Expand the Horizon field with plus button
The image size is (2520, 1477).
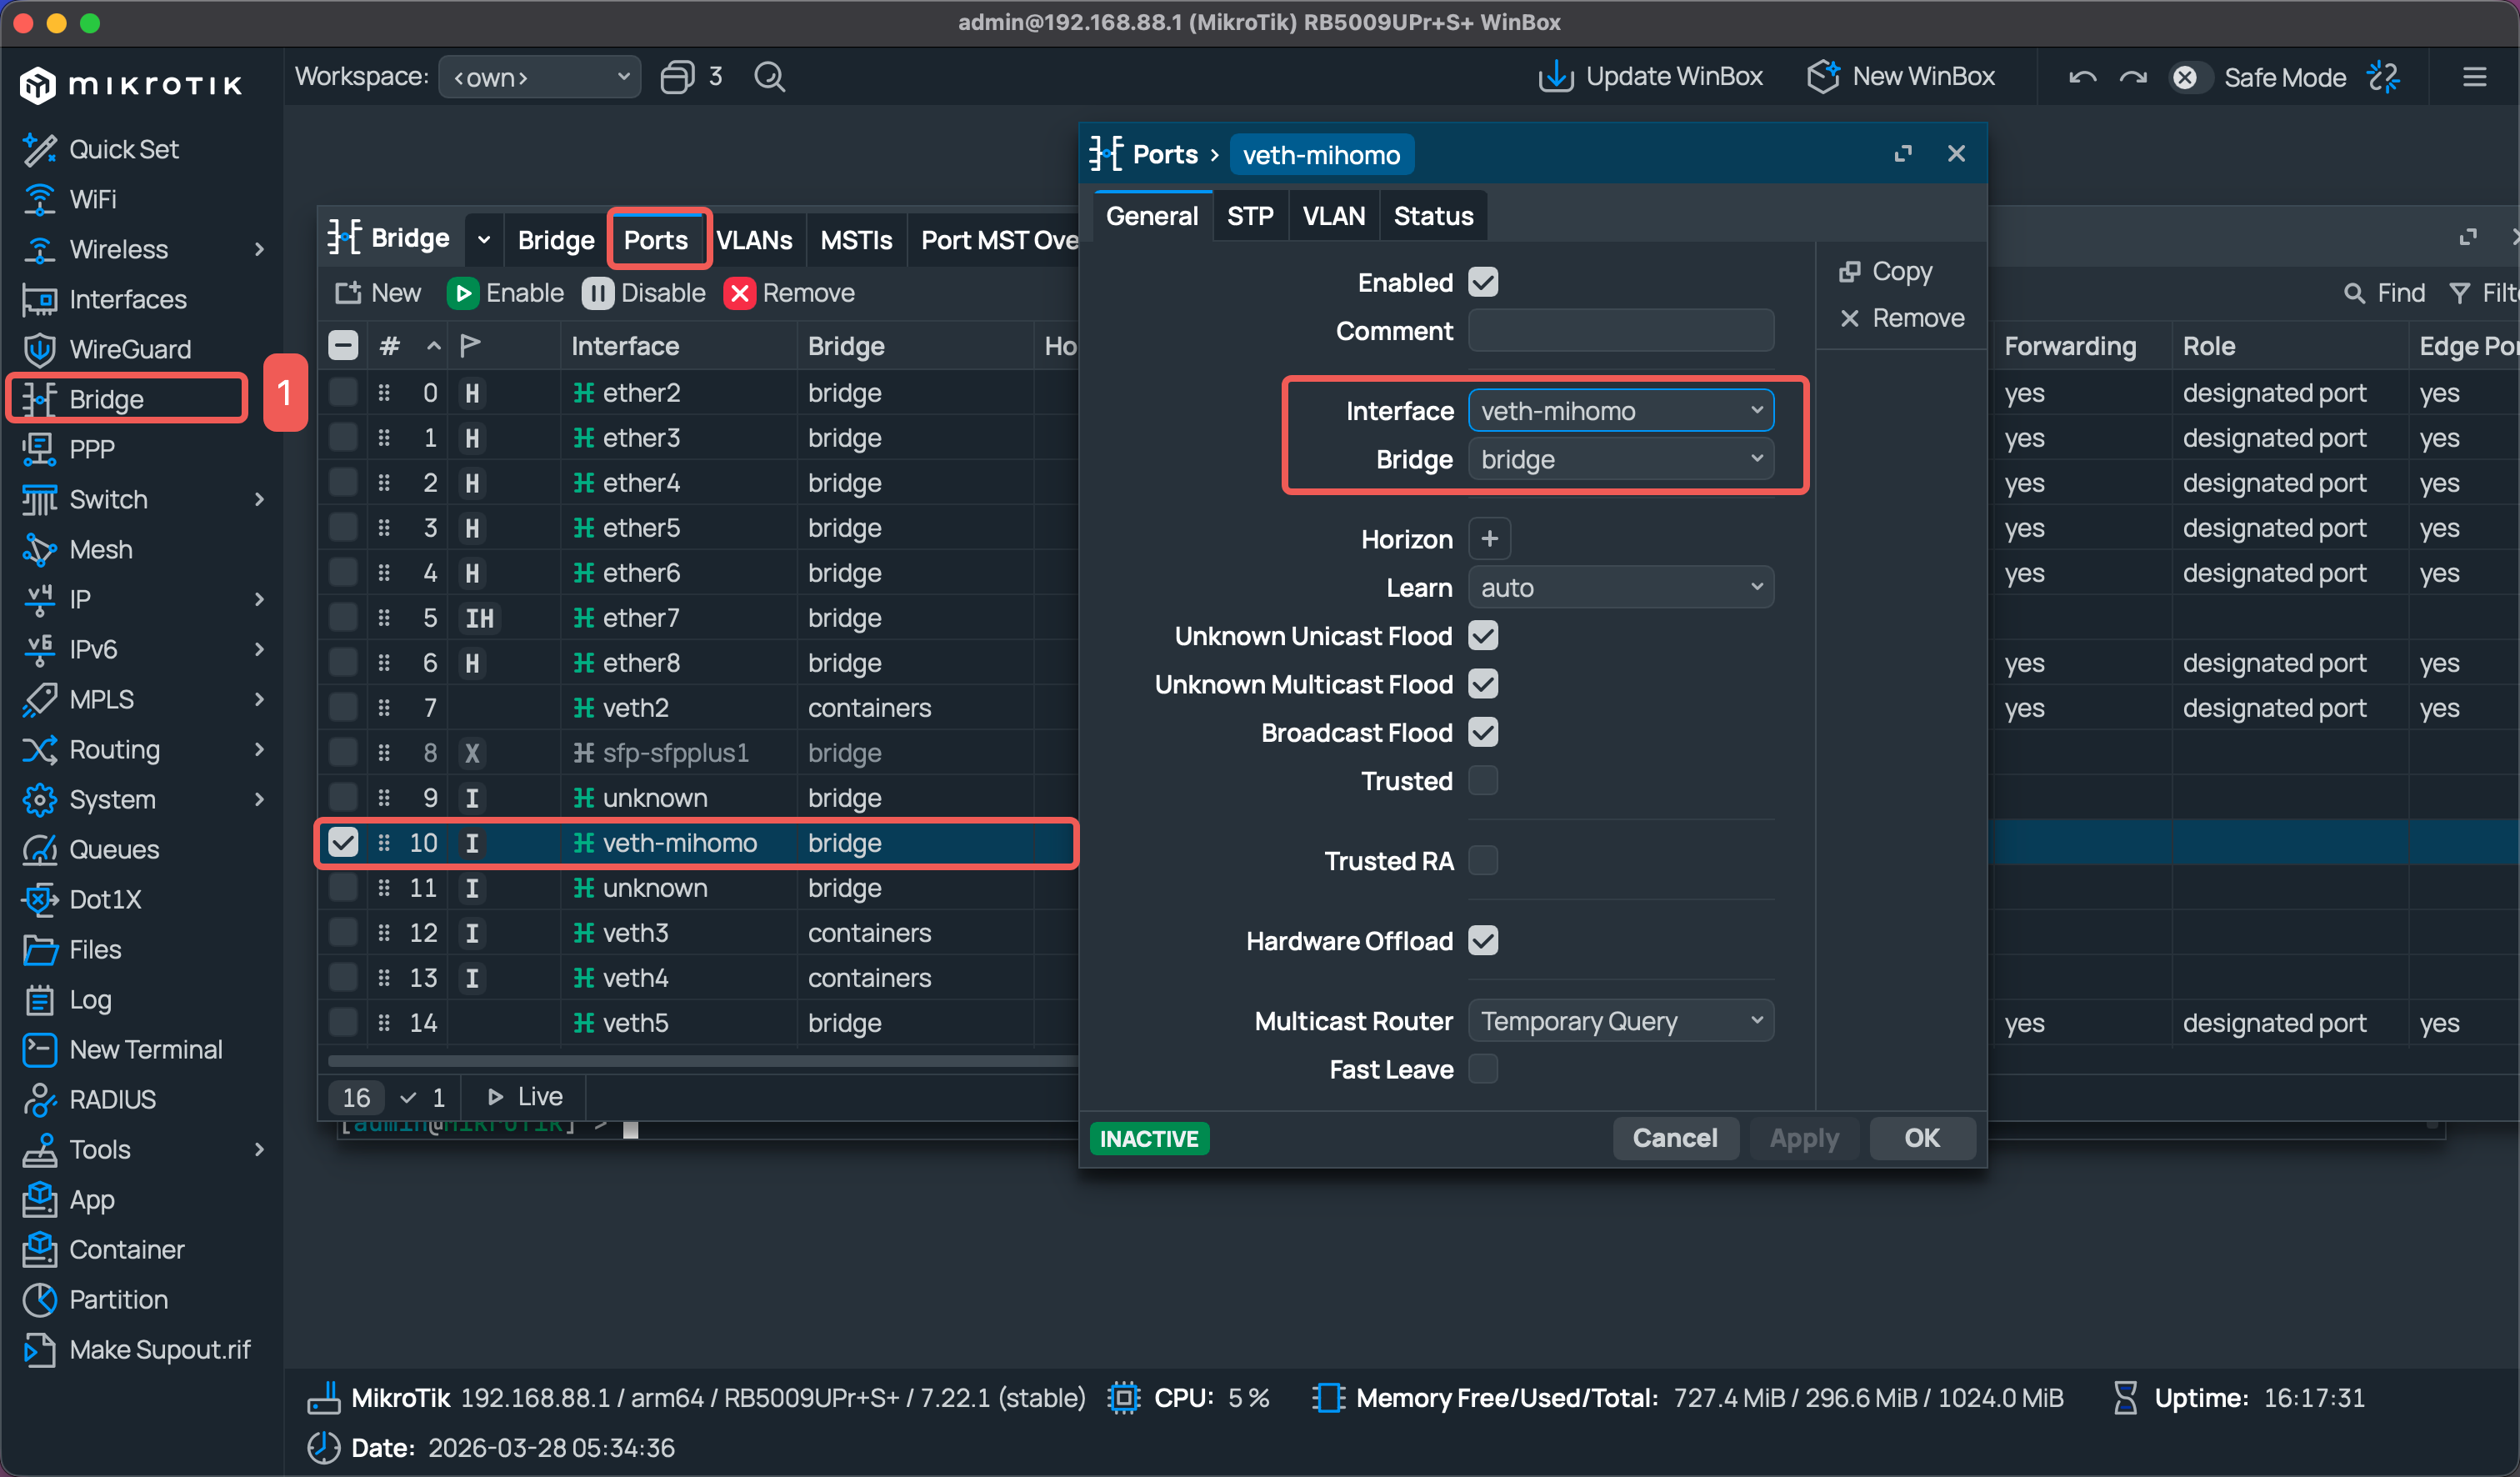point(1489,539)
